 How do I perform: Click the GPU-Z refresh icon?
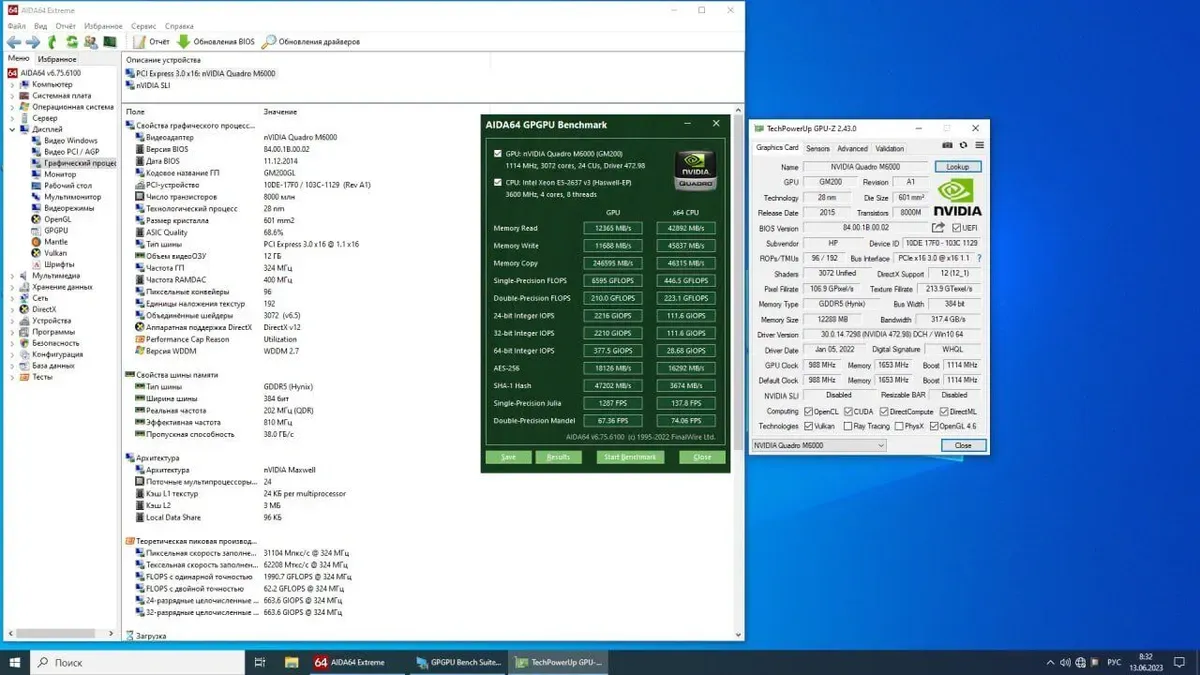coord(963,147)
